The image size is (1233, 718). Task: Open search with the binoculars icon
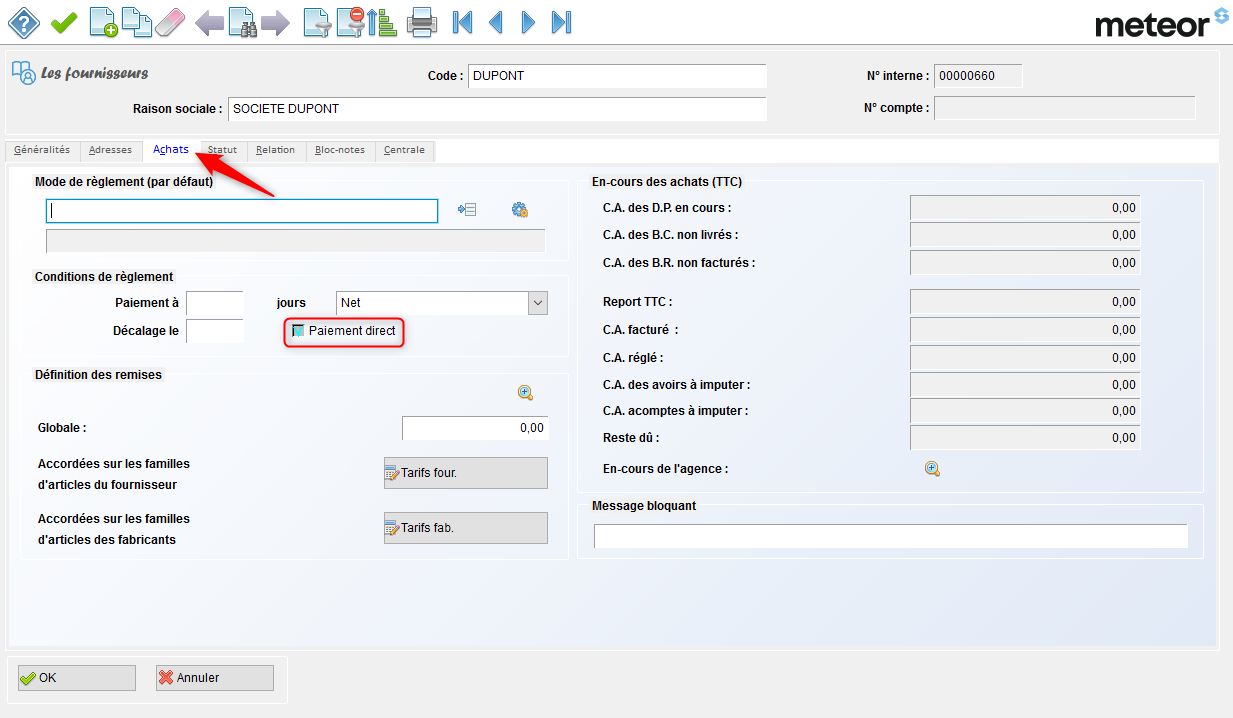242,21
